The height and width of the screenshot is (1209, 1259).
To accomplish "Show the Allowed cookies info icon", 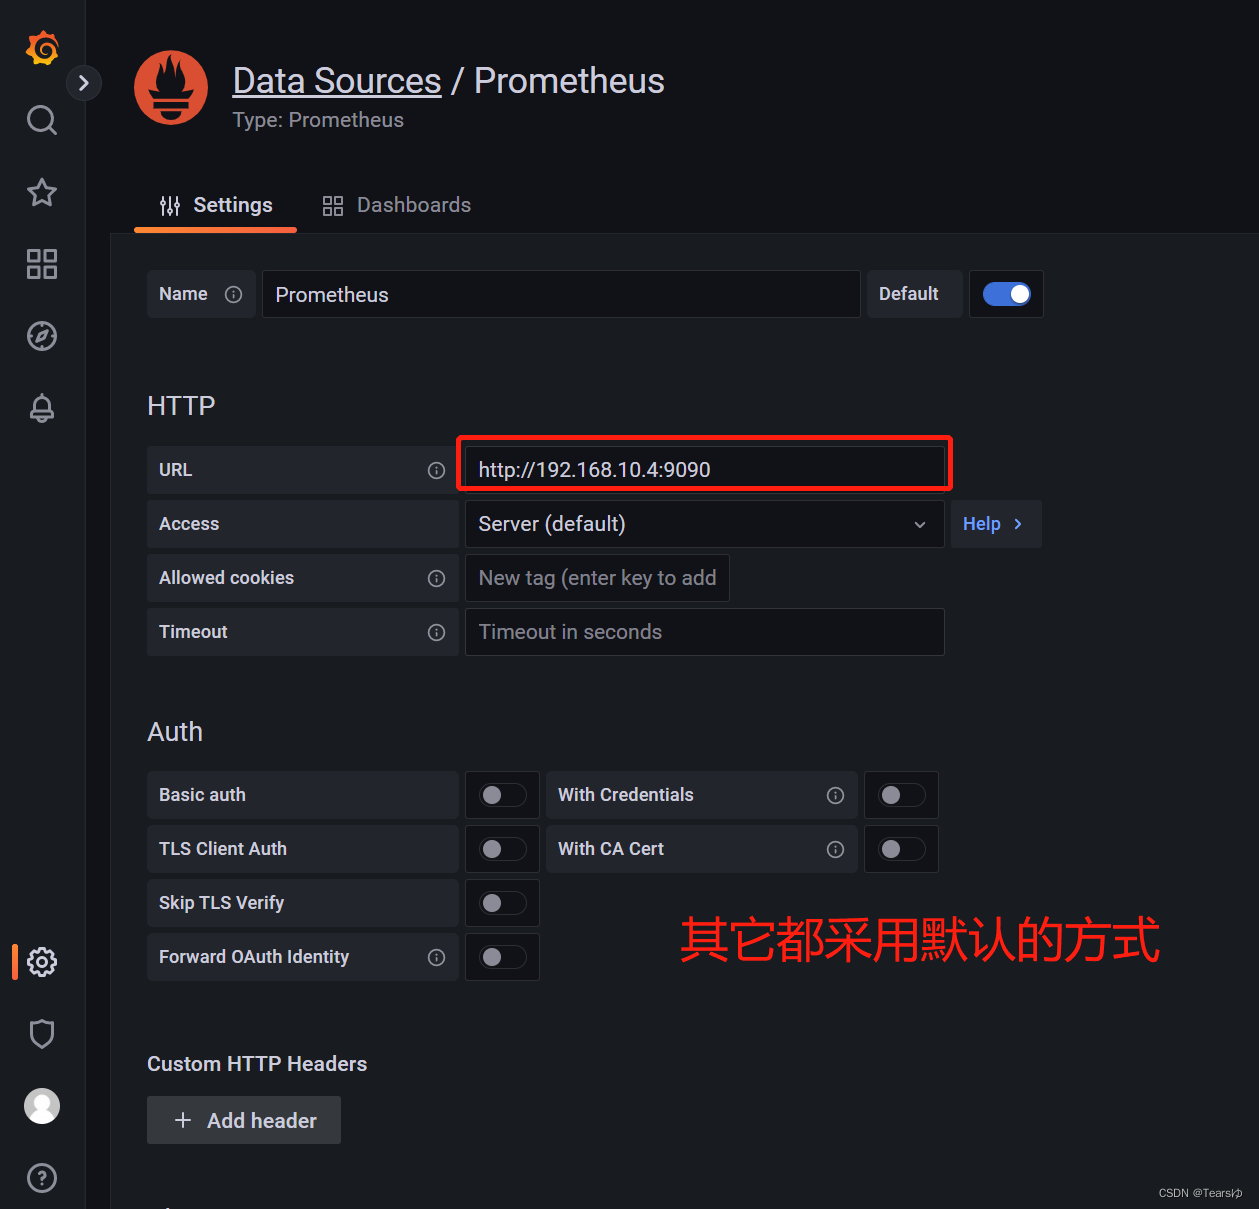I will point(436,578).
